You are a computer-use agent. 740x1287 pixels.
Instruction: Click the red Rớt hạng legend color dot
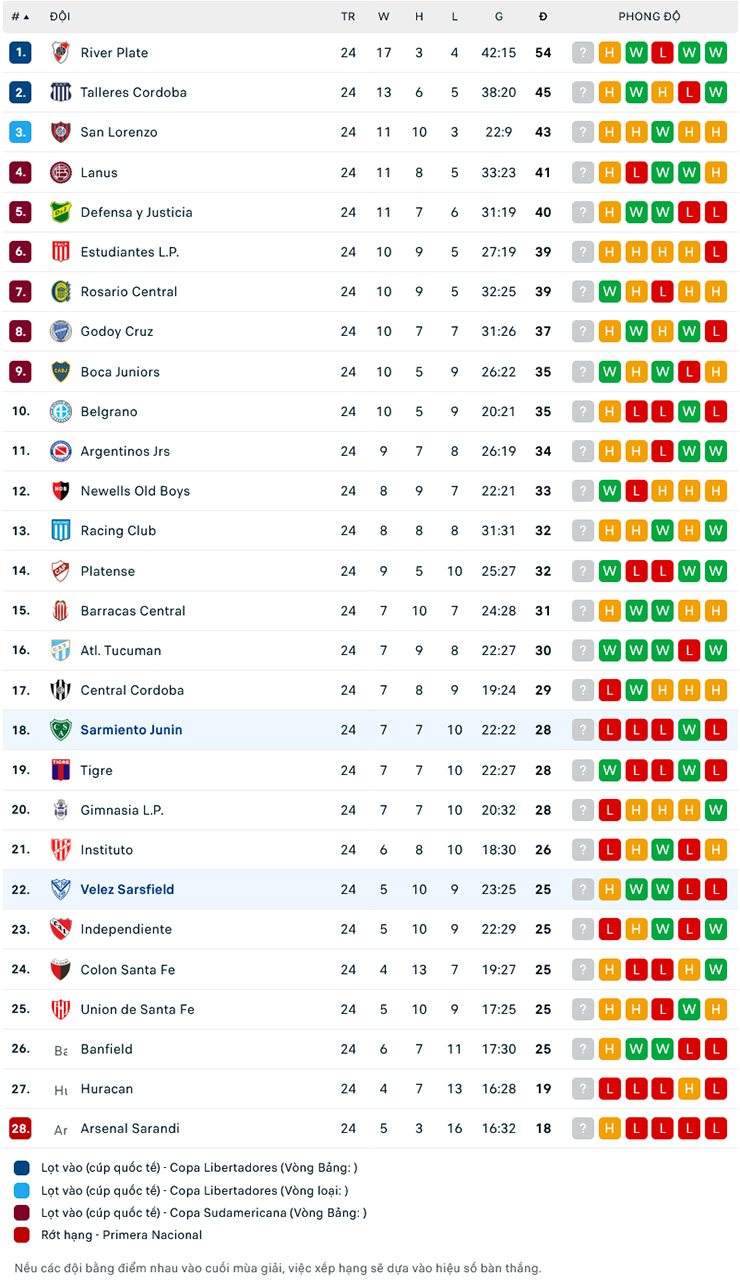point(20,1234)
